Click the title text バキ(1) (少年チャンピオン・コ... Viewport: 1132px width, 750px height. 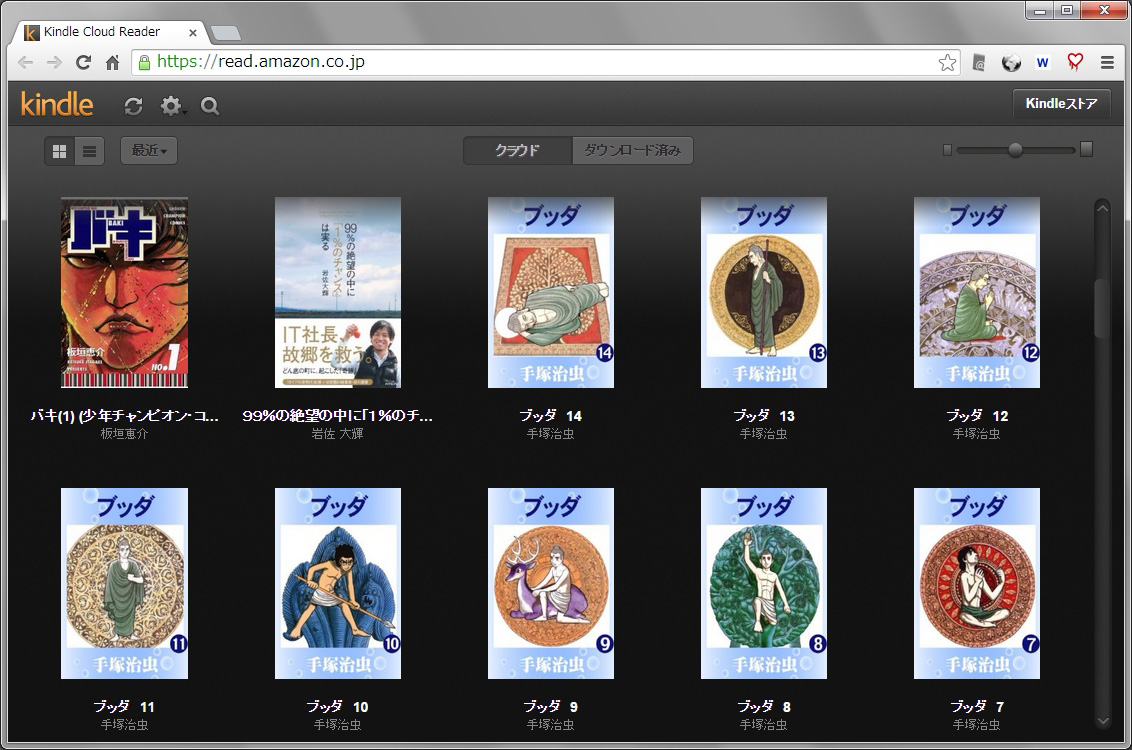[124, 416]
